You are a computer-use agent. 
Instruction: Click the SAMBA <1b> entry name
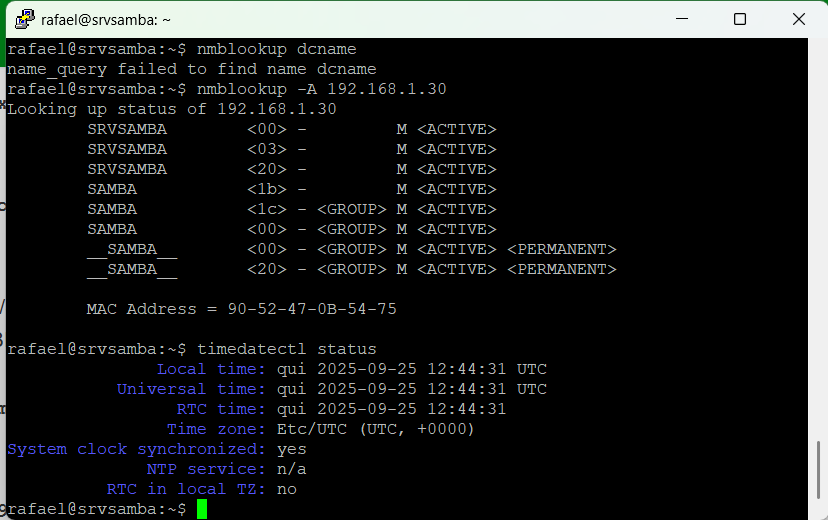112,189
